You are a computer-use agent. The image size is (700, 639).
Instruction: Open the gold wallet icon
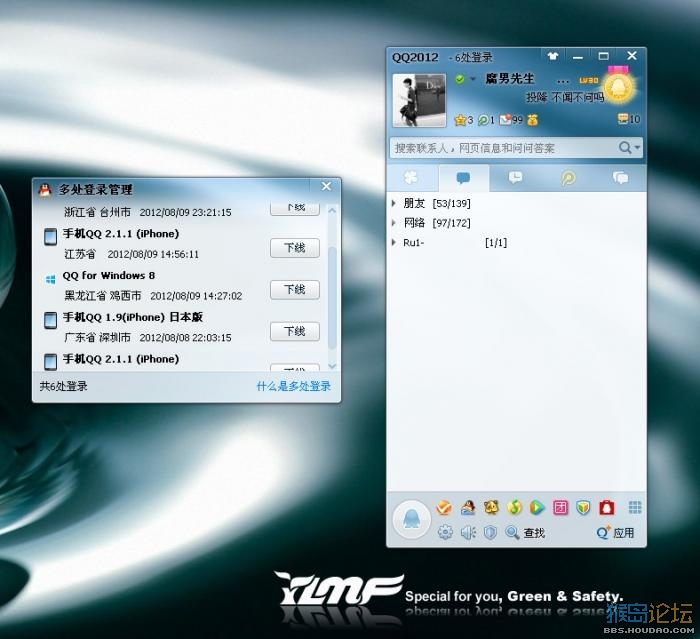click(x=533, y=120)
